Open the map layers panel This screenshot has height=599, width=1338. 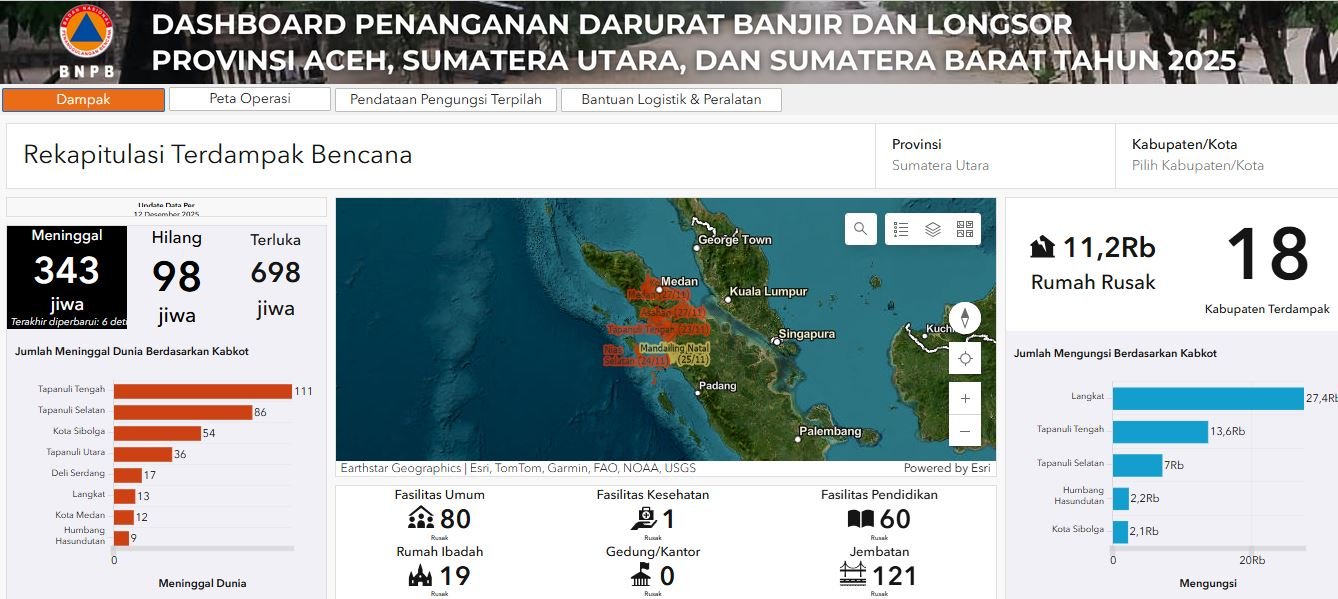pos(933,229)
